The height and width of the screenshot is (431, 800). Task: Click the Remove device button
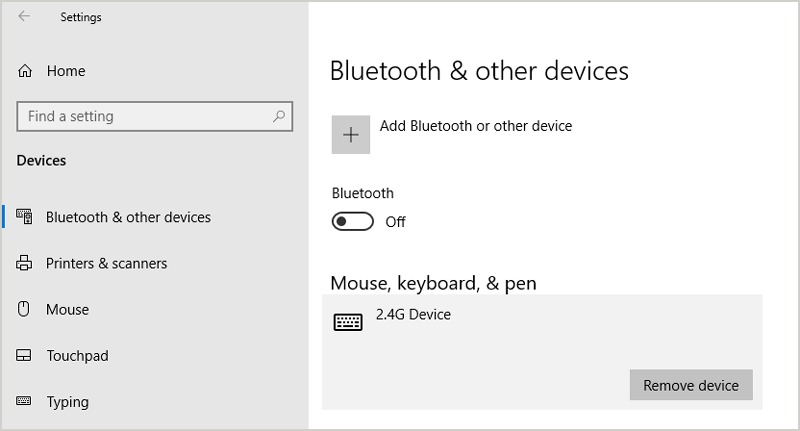tap(690, 385)
